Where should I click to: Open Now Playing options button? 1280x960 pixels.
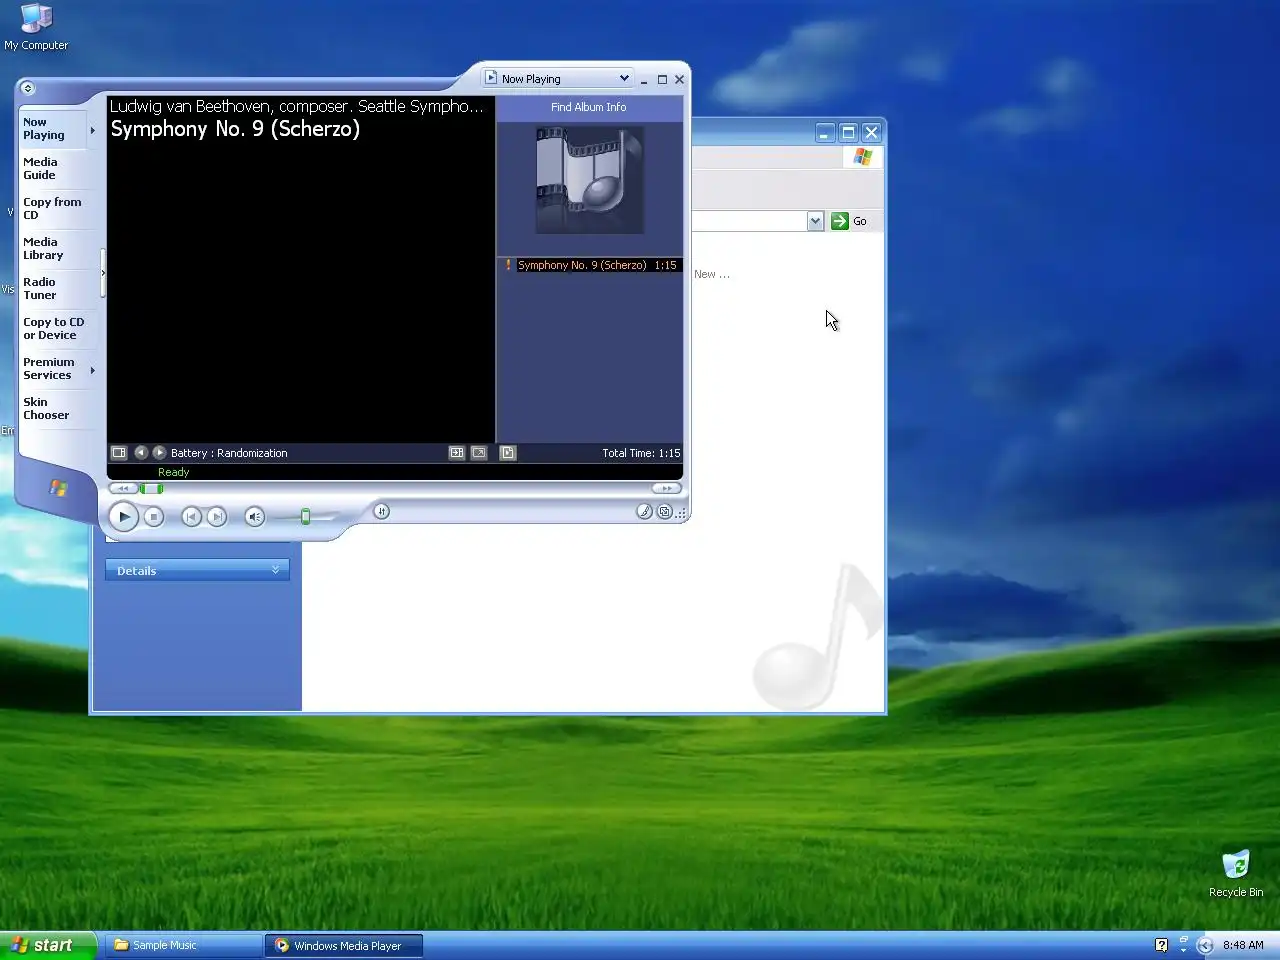pyautogui.click(x=119, y=453)
